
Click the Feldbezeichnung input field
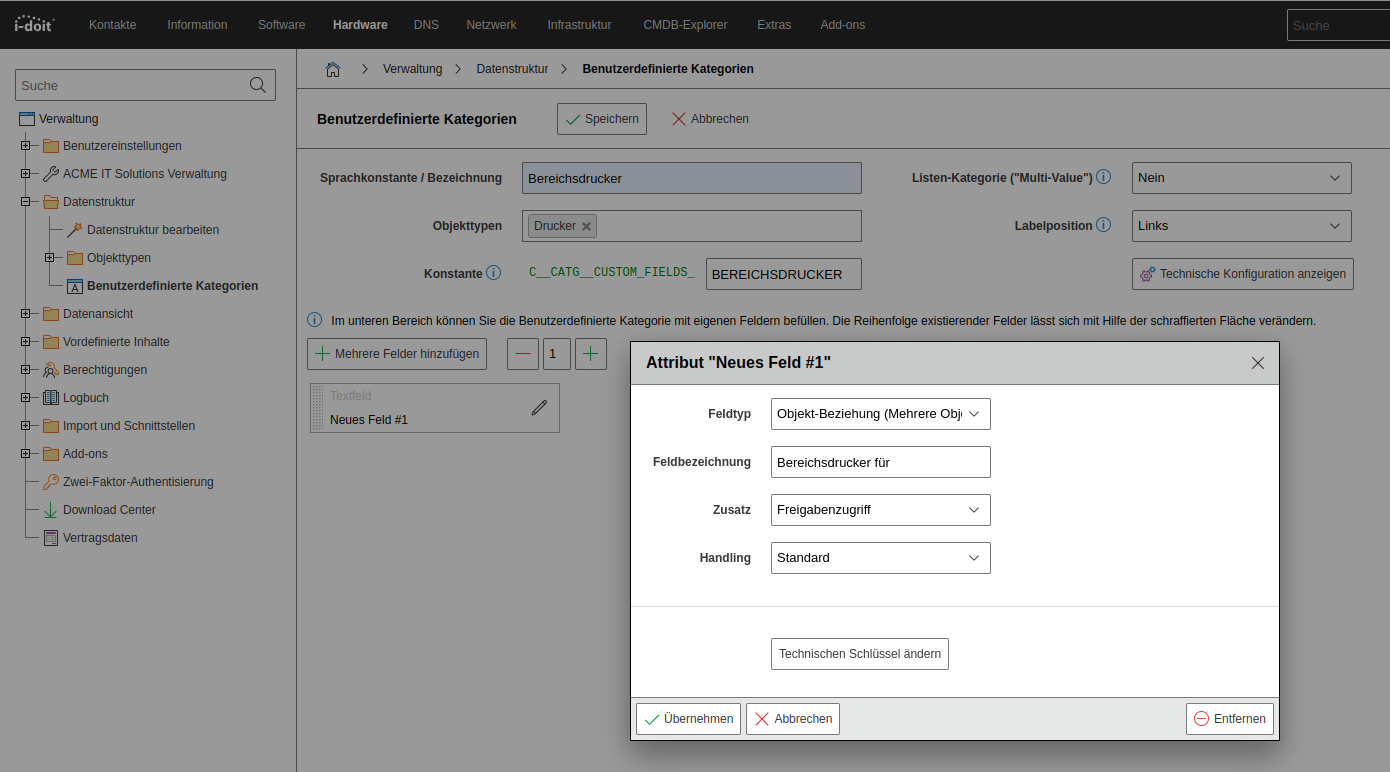880,462
